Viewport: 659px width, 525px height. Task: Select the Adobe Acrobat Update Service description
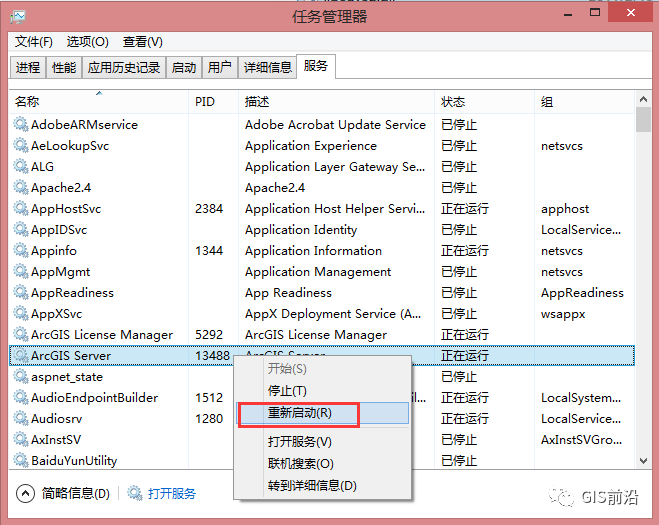(x=335, y=124)
